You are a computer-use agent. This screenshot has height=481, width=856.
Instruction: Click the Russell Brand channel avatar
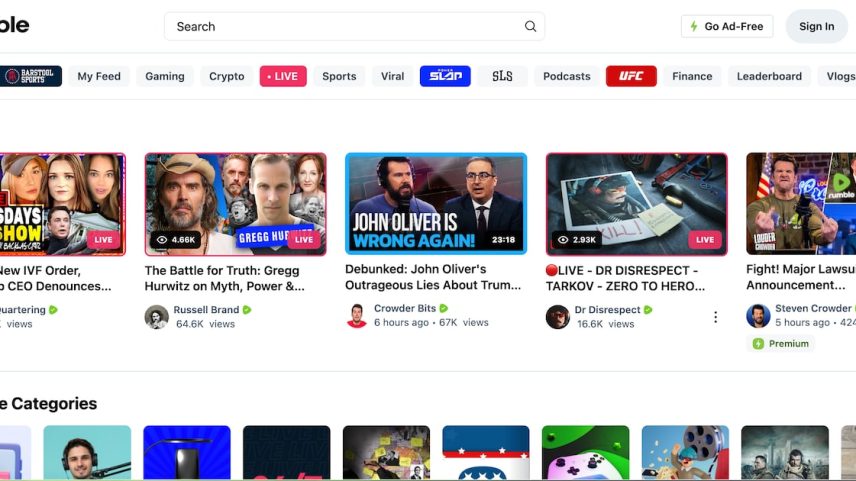point(156,317)
